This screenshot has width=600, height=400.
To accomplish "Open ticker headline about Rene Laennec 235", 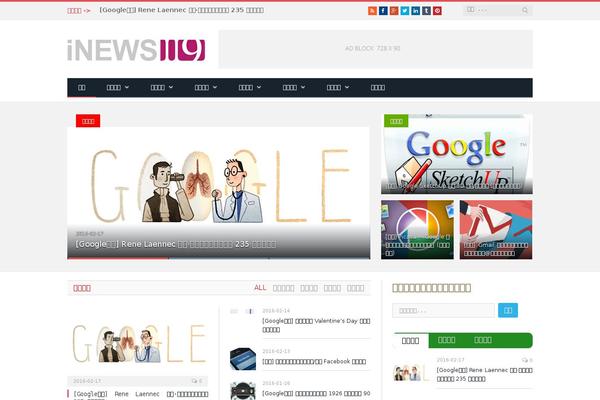I will coord(181,10).
